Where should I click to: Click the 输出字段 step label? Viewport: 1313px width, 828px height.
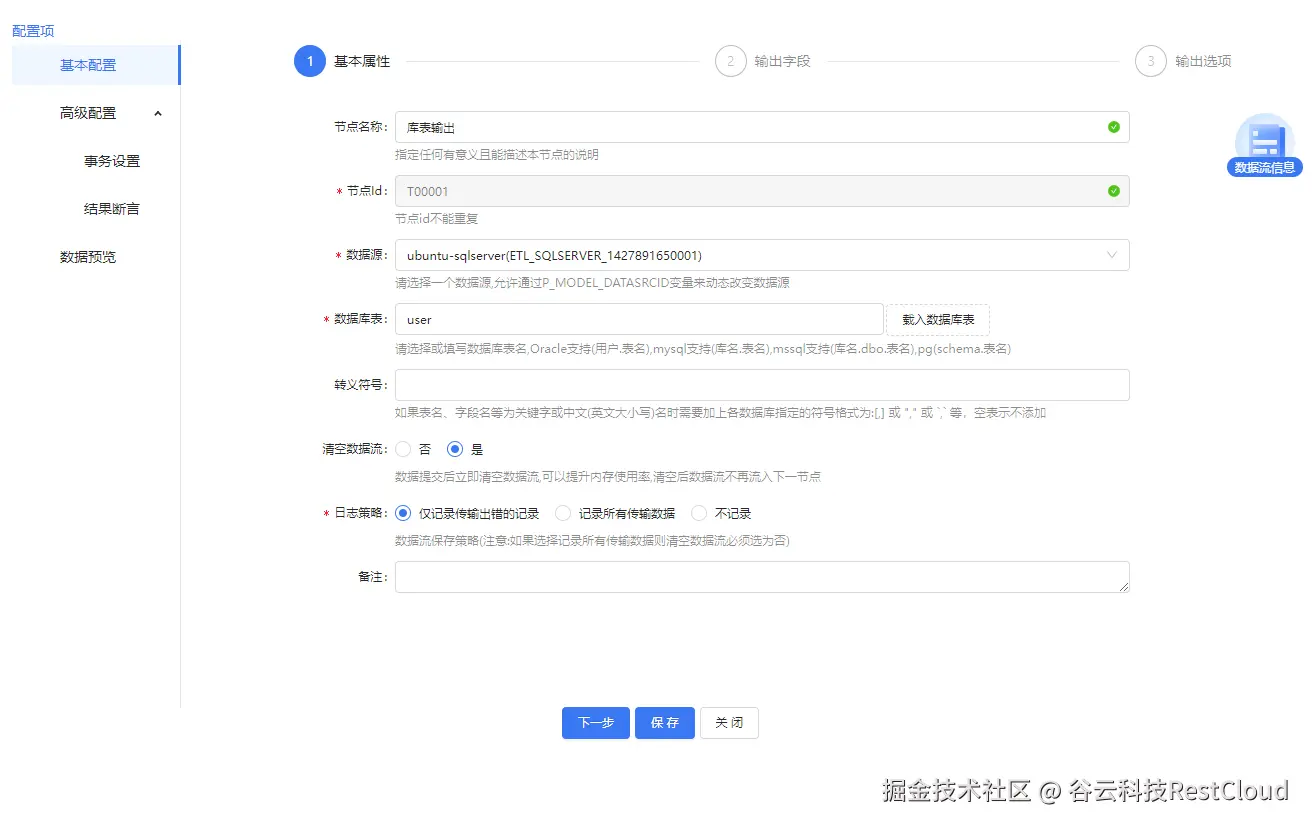pyautogui.click(x=782, y=61)
